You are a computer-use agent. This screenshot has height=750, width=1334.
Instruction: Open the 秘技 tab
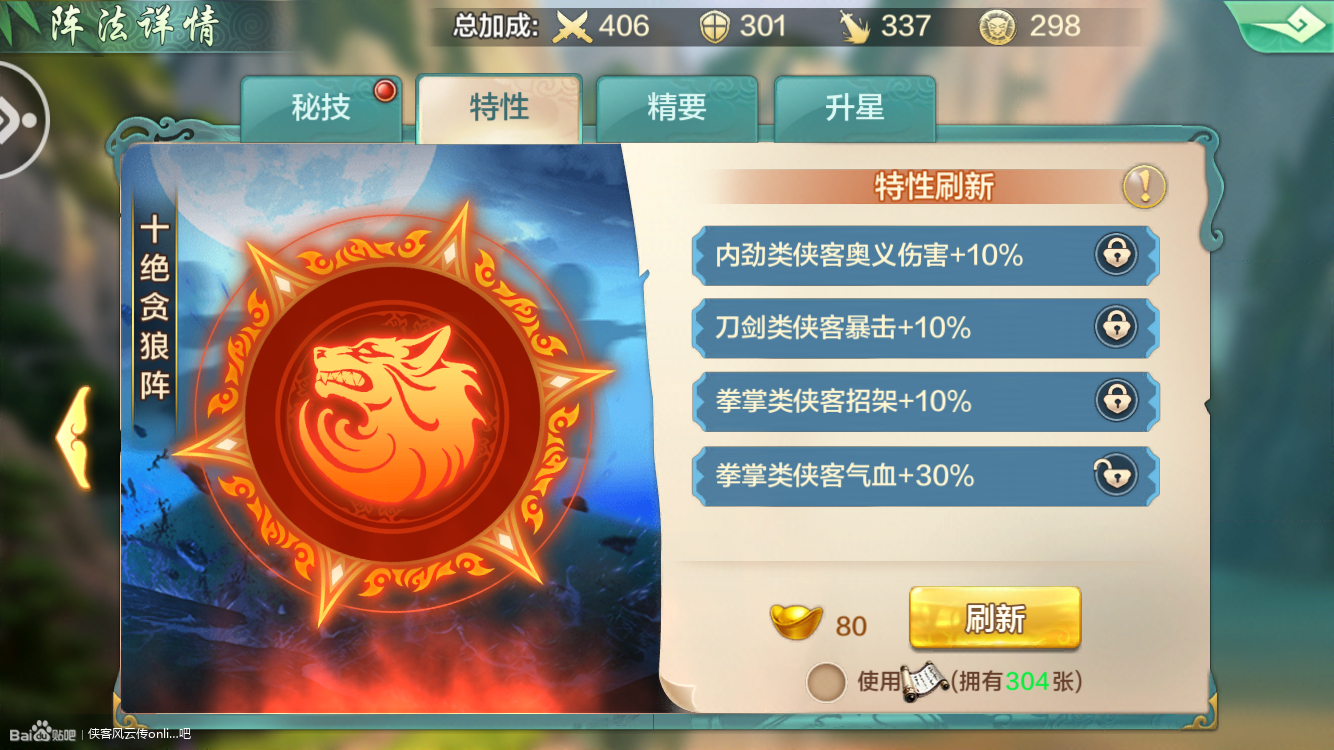321,108
